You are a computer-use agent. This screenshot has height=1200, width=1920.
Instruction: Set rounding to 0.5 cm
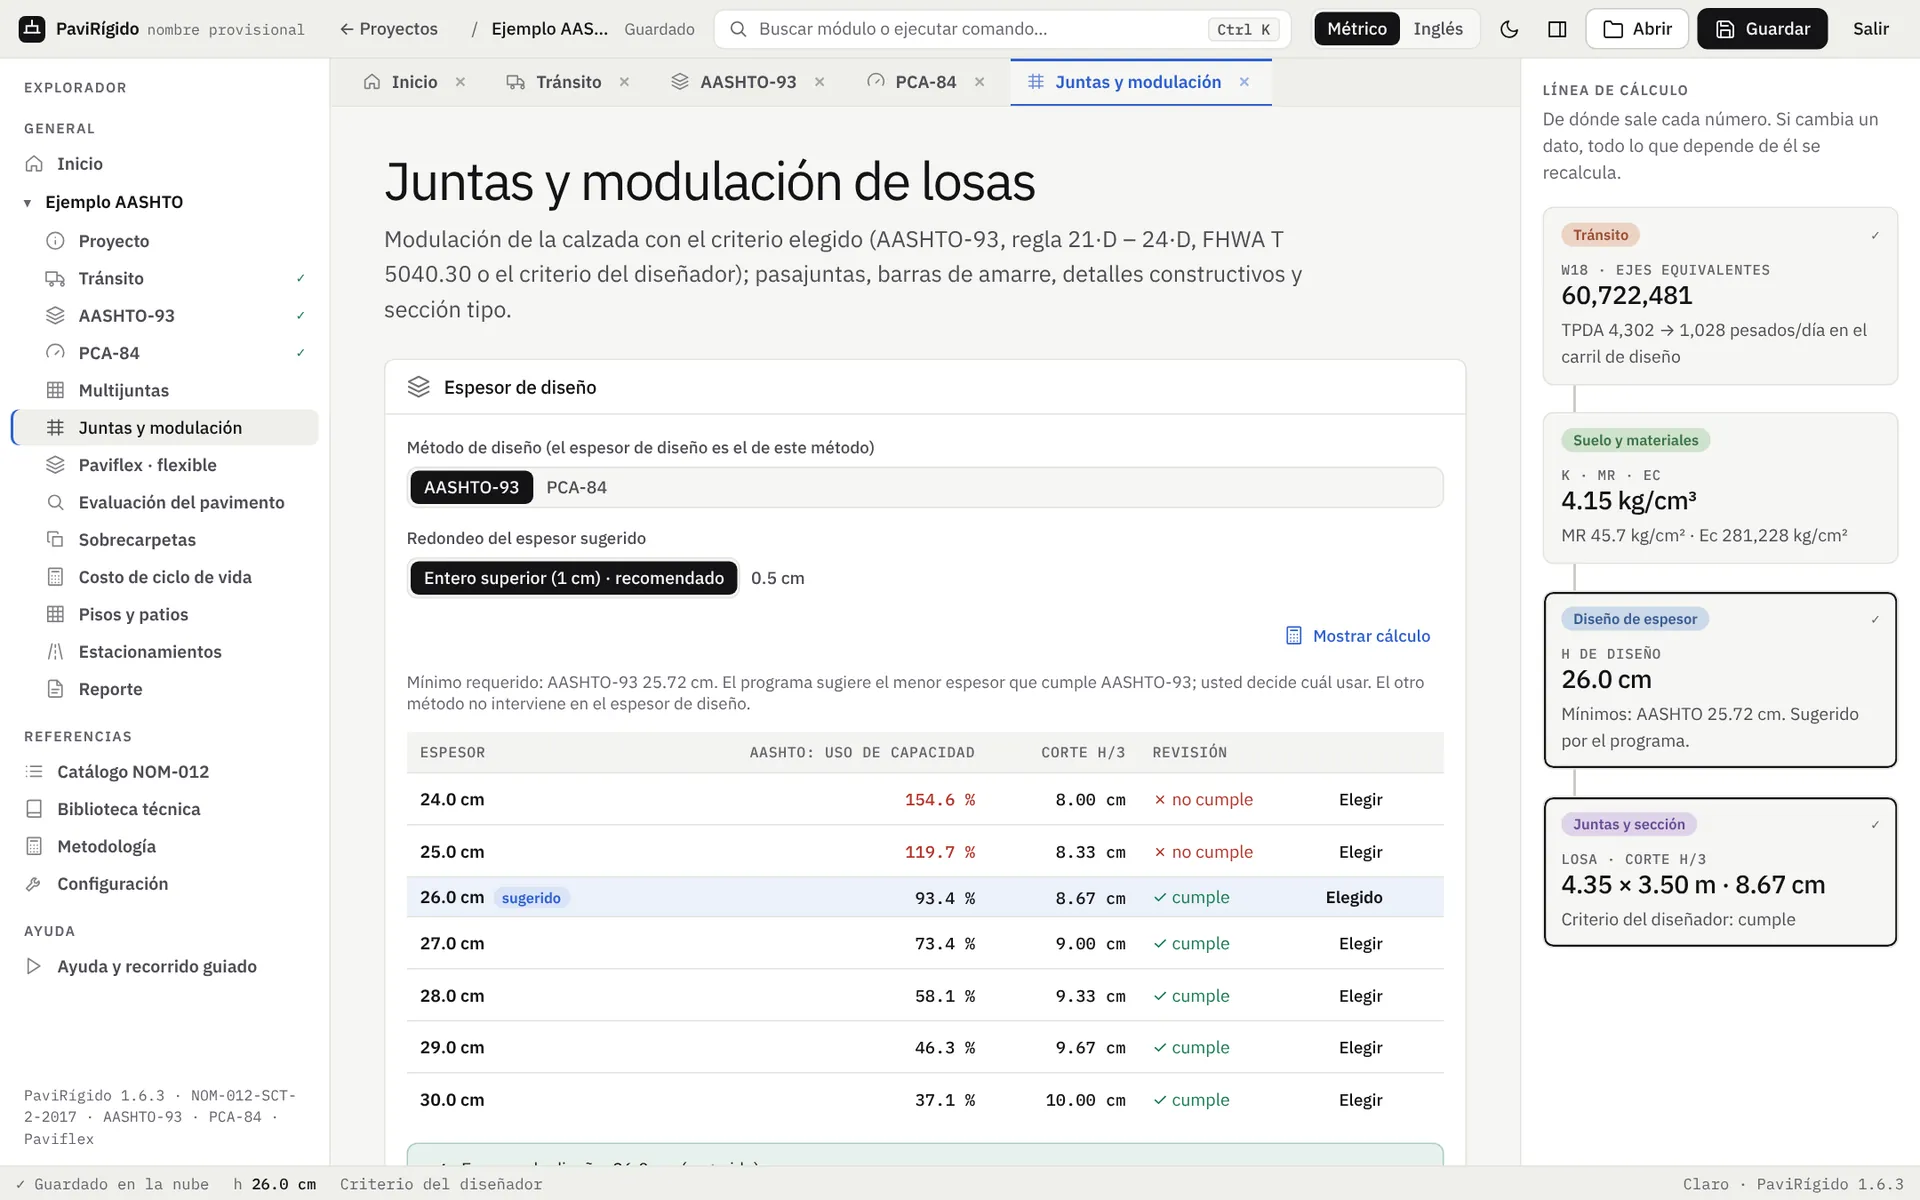pos(777,578)
